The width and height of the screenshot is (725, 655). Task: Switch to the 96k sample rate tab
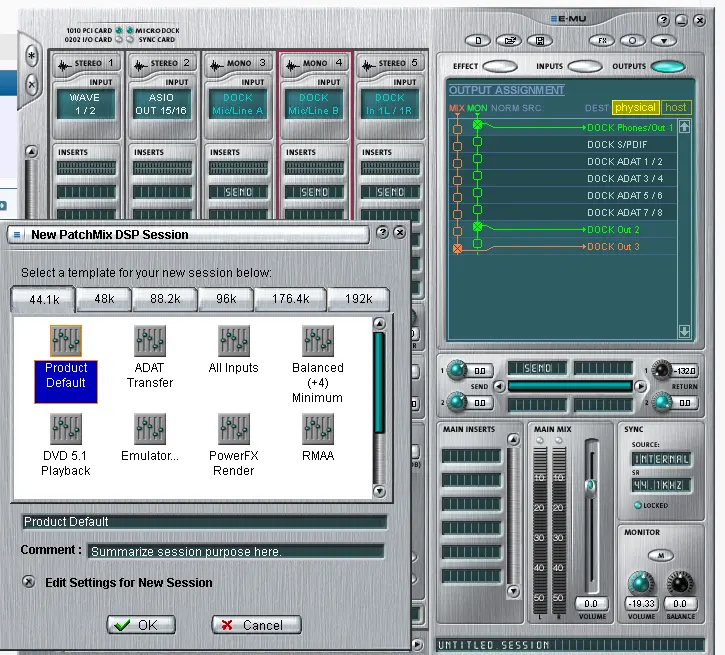(x=226, y=299)
